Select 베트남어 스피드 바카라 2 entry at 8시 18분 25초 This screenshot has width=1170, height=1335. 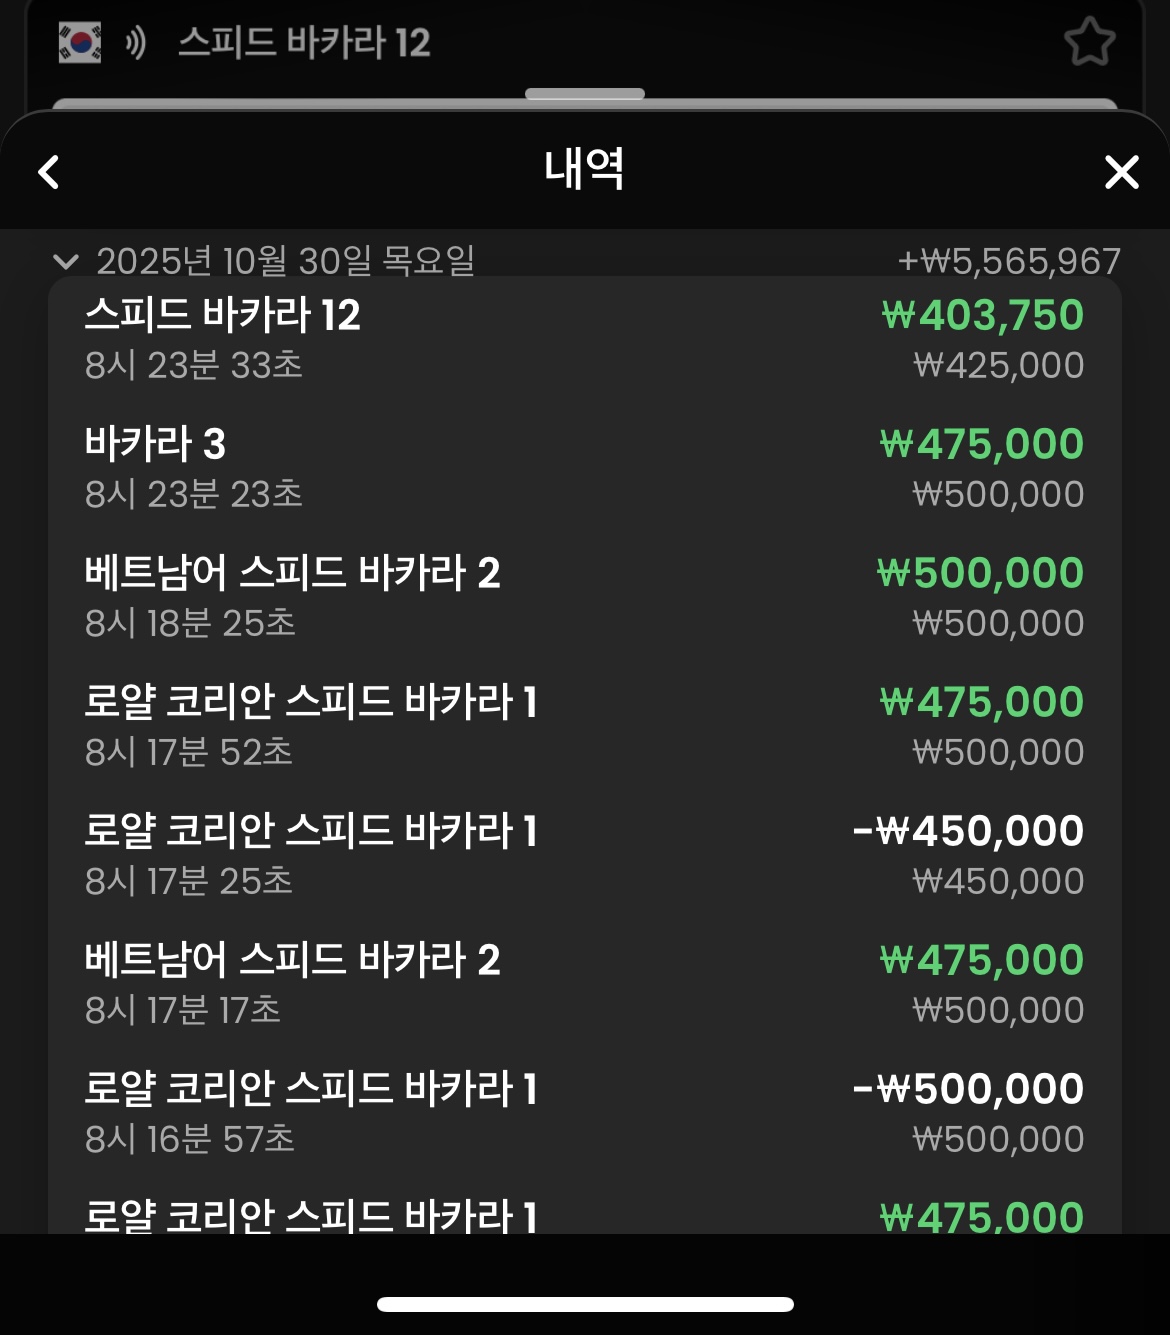[584, 597]
